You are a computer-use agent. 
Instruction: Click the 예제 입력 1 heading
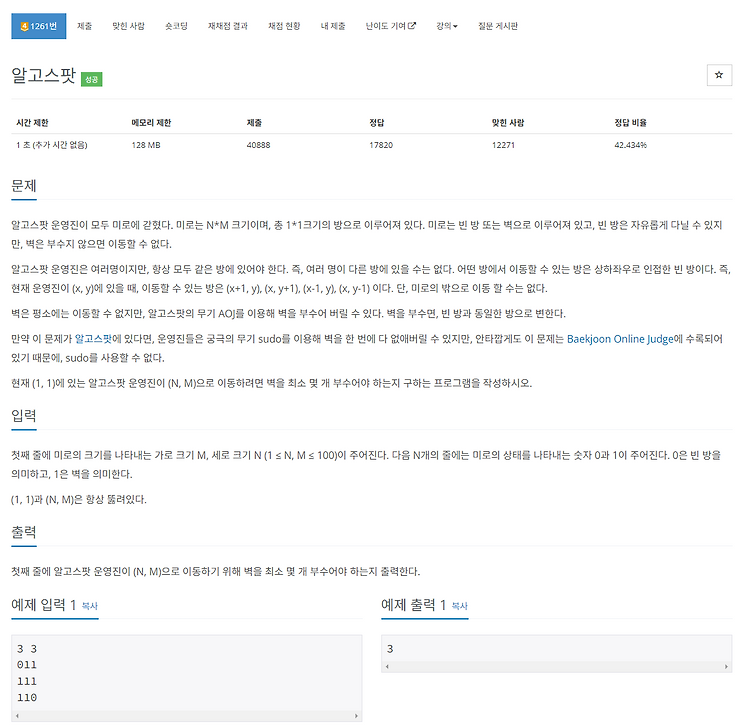pos(44,605)
